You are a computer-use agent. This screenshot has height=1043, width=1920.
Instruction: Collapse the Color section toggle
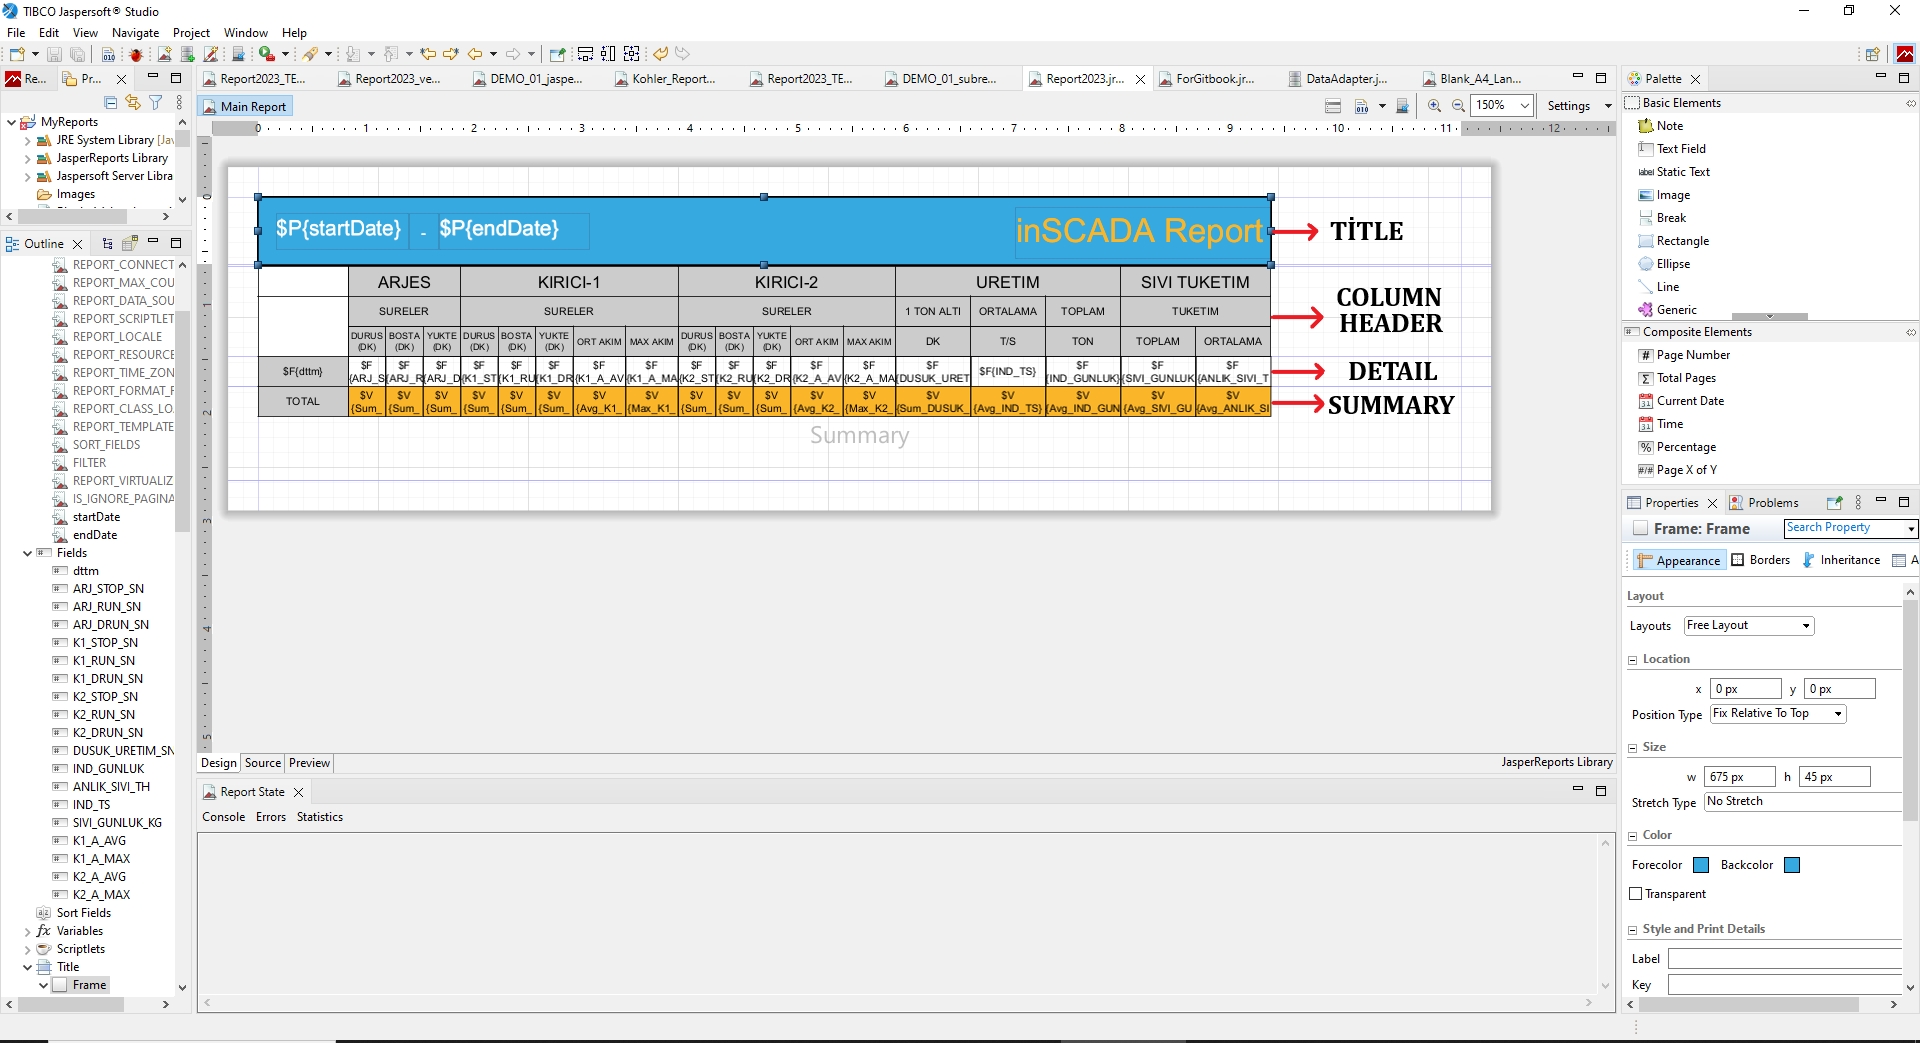1633,836
